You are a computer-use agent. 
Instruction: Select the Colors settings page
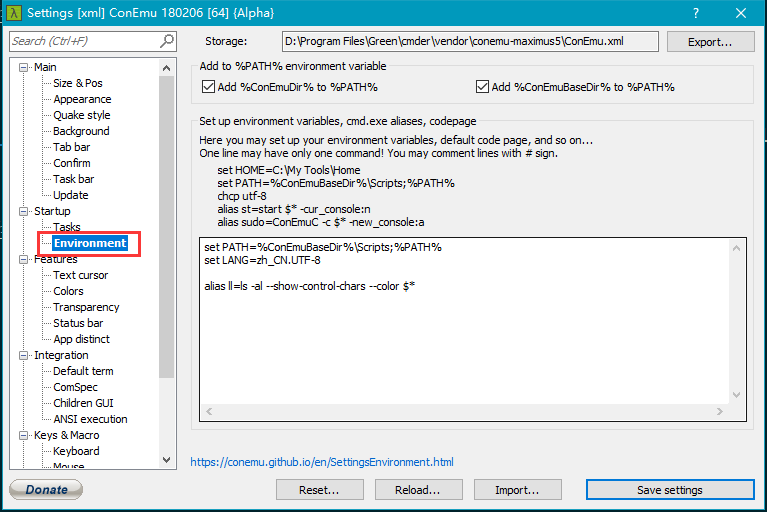click(68, 291)
